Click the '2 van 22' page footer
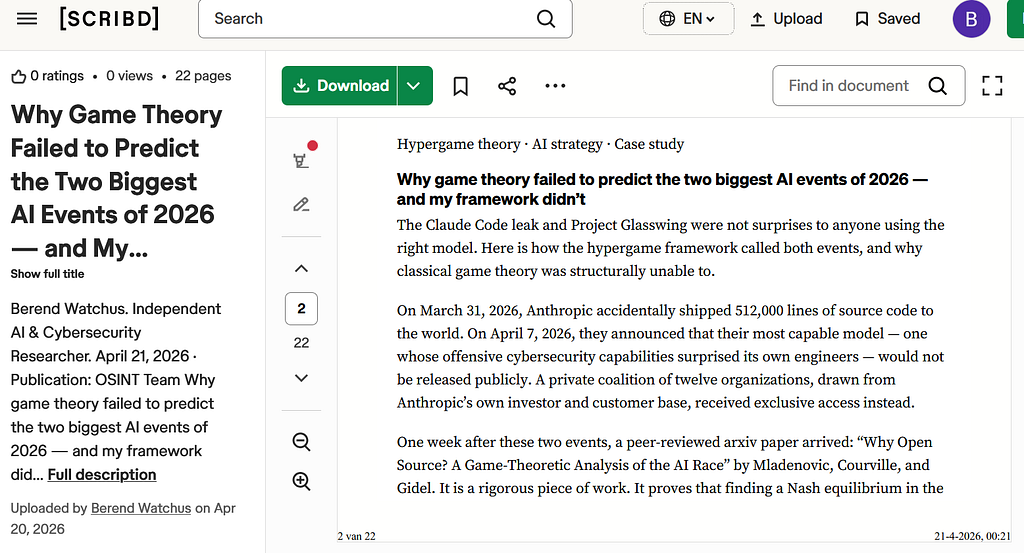1024x553 pixels. click(x=357, y=536)
